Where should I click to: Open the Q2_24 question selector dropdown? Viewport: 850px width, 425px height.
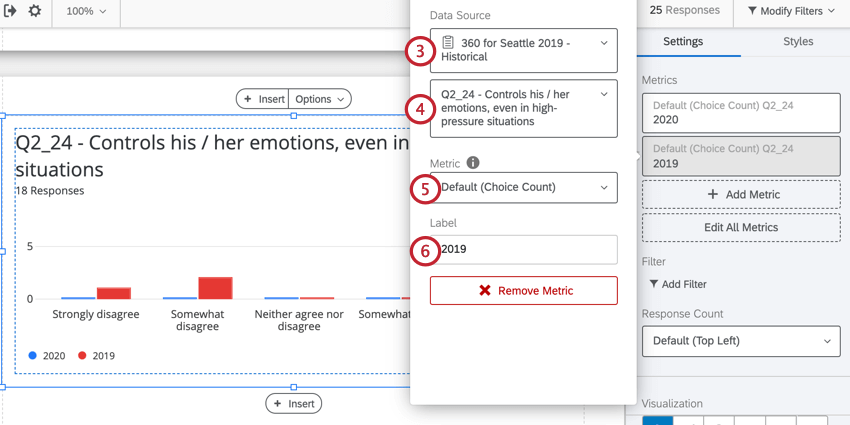pyautogui.click(x=524, y=108)
